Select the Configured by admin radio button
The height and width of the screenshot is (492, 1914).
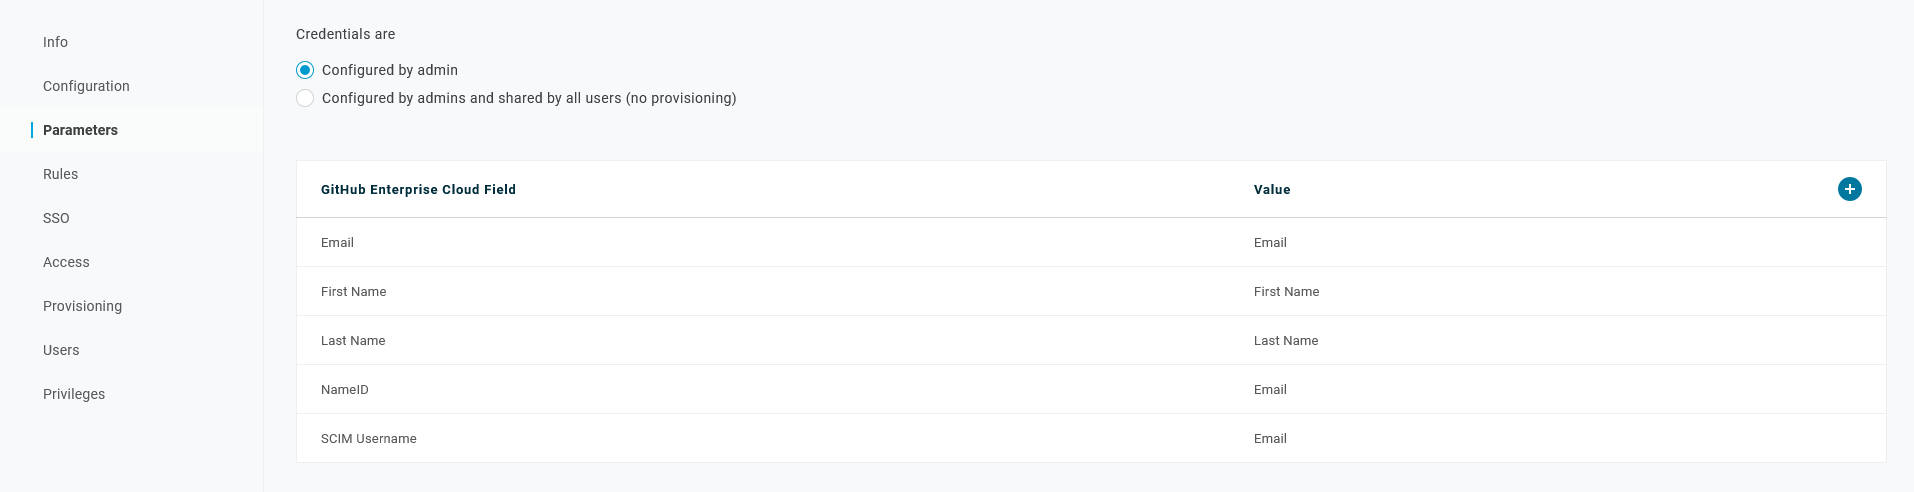tap(305, 70)
